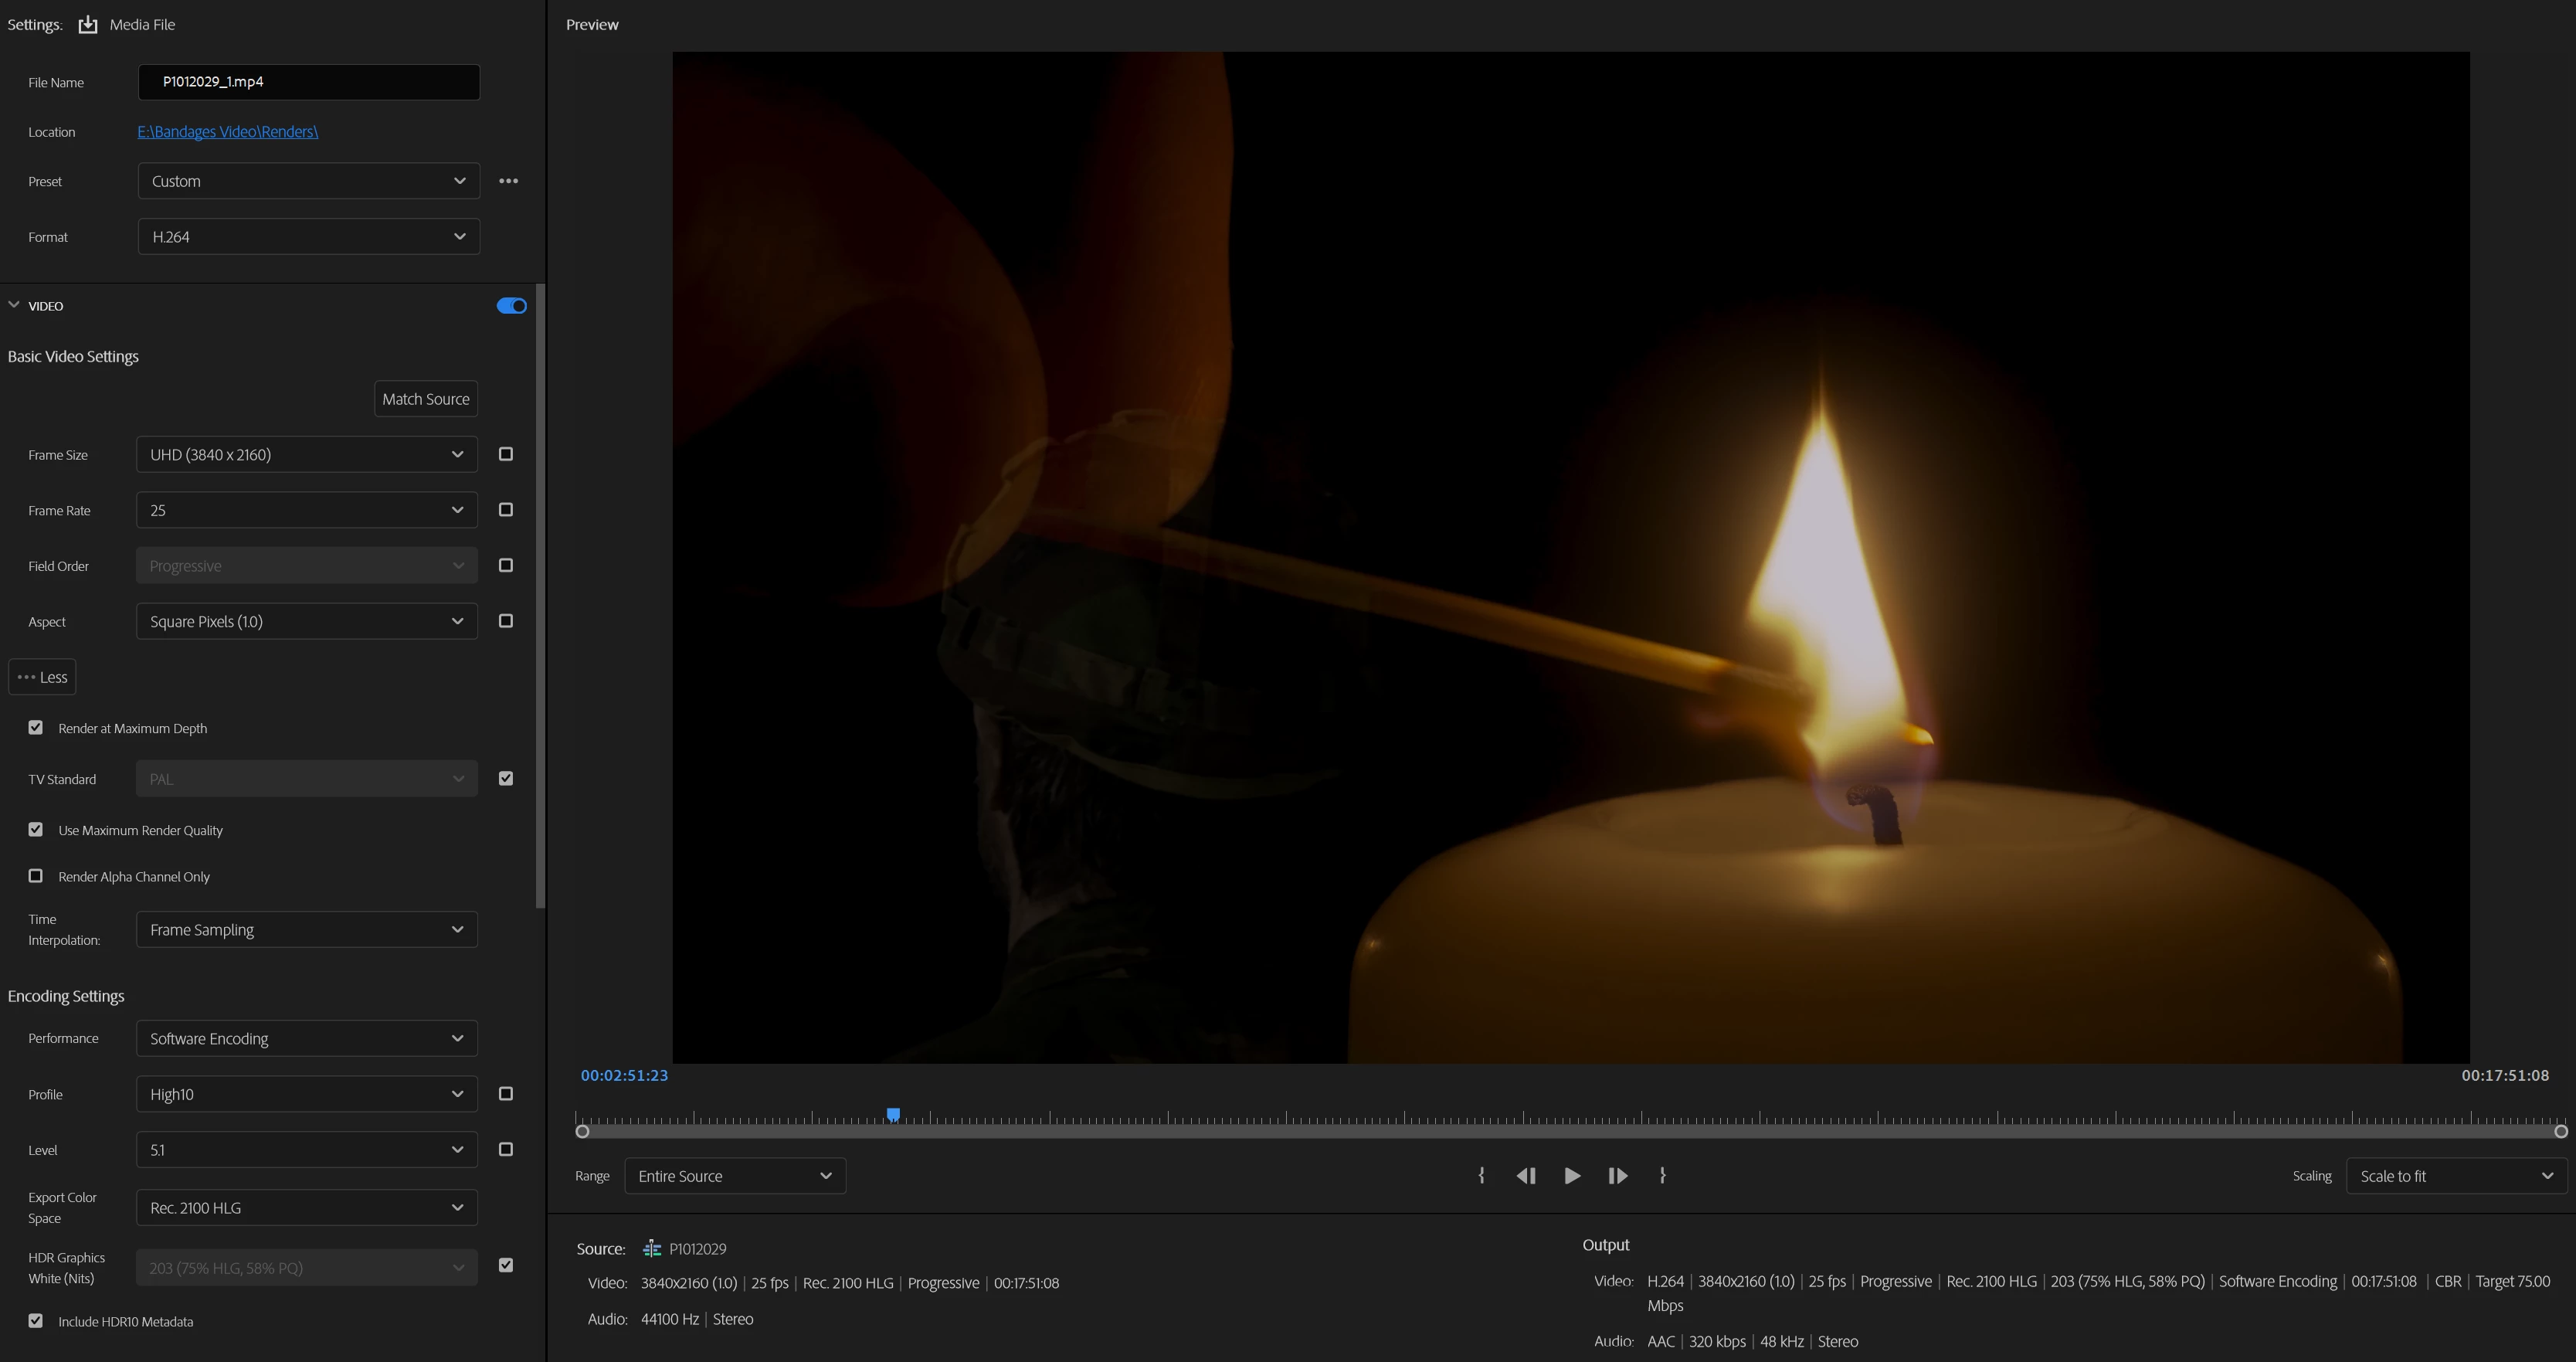Collapse the VIDEO section chevron
2576x1362 pixels.
[14, 305]
